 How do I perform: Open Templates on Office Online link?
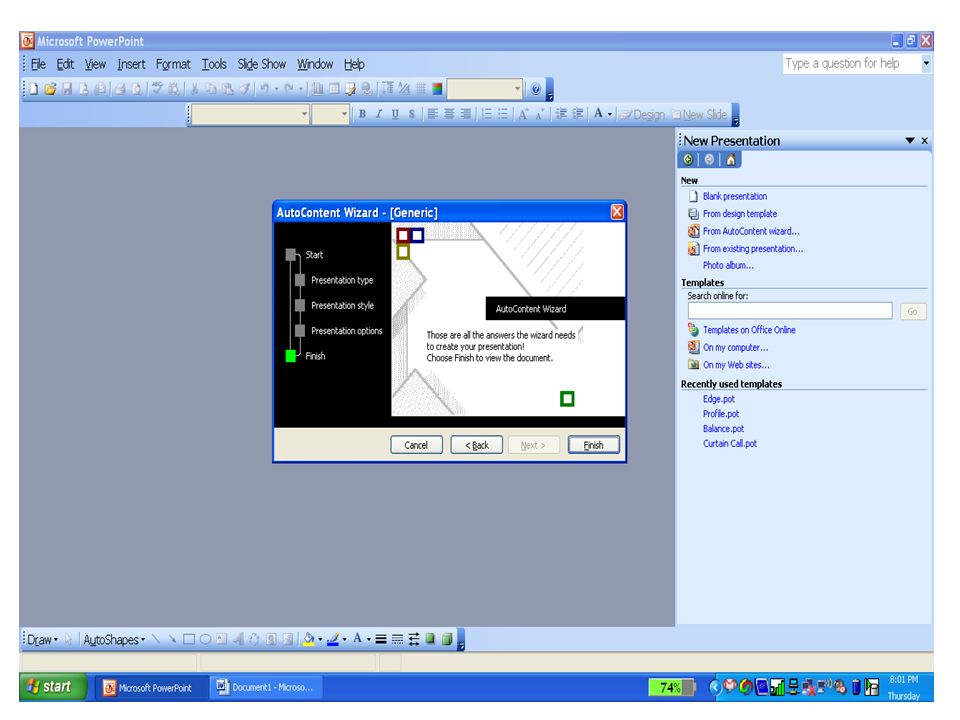point(749,330)
